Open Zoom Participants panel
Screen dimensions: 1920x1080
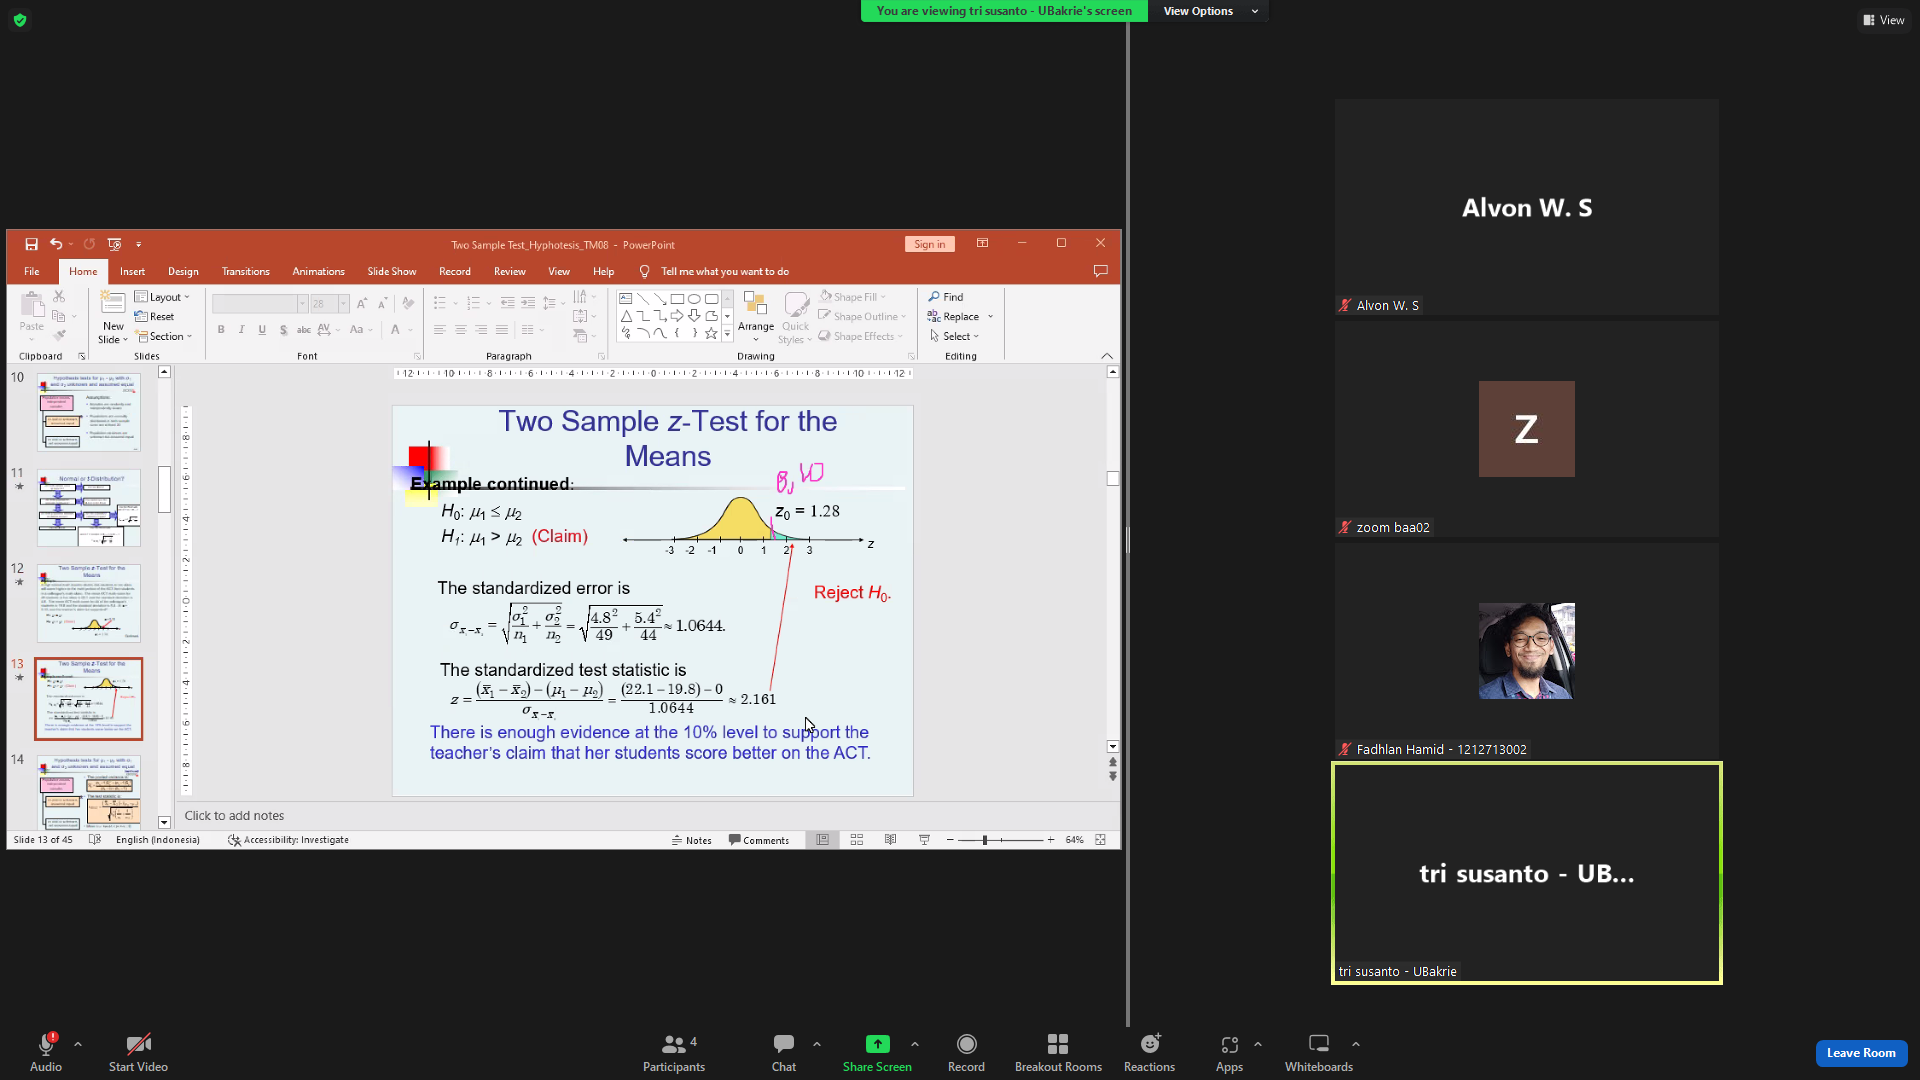point(674,1052)
